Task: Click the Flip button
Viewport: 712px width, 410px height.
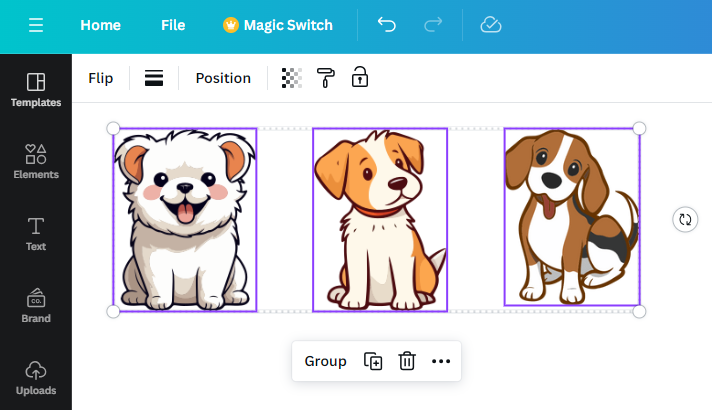Action: [x=100, y=78]
